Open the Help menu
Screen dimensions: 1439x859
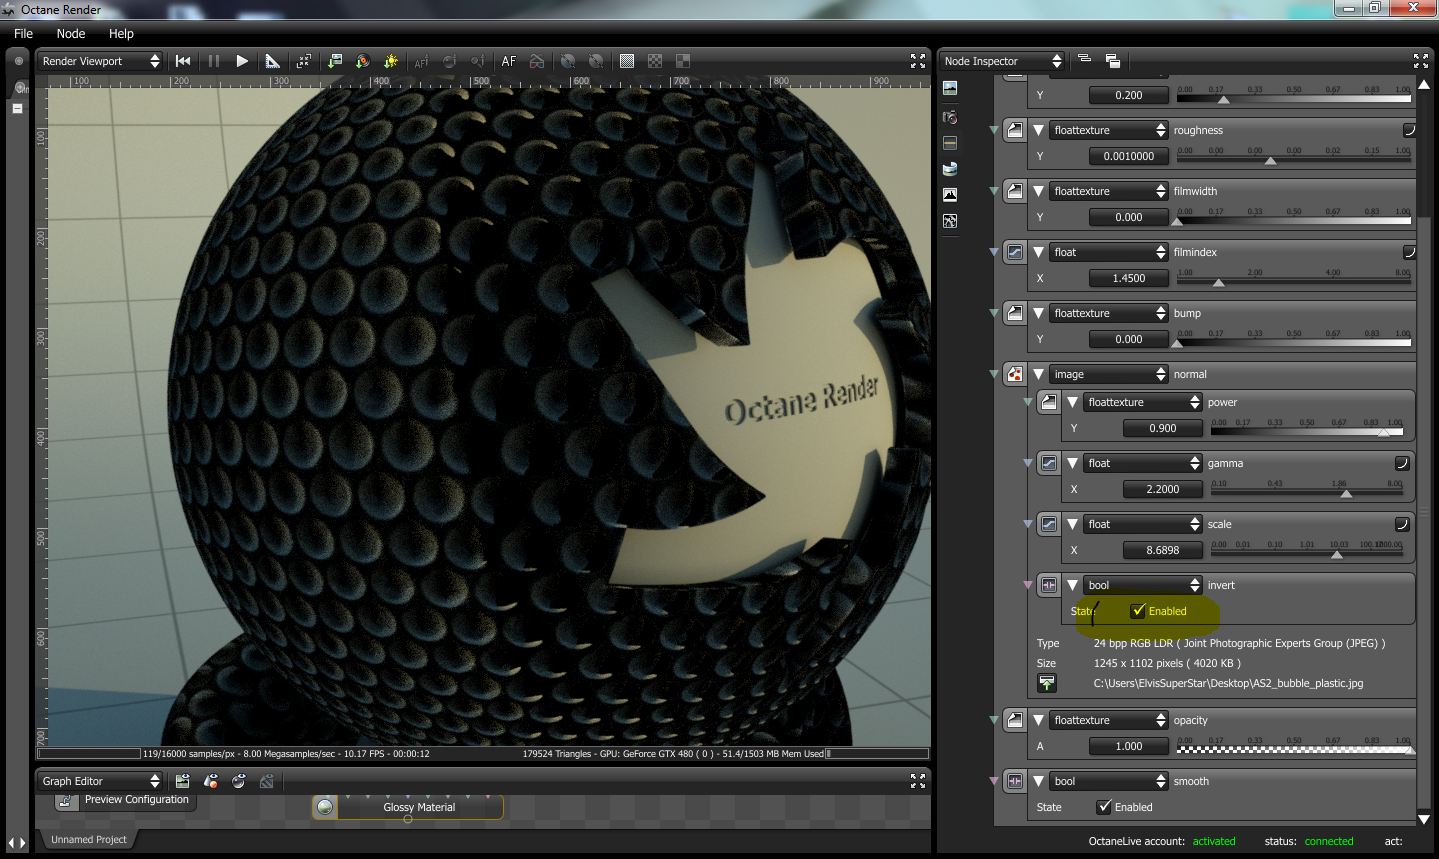[x=121, y=33]
